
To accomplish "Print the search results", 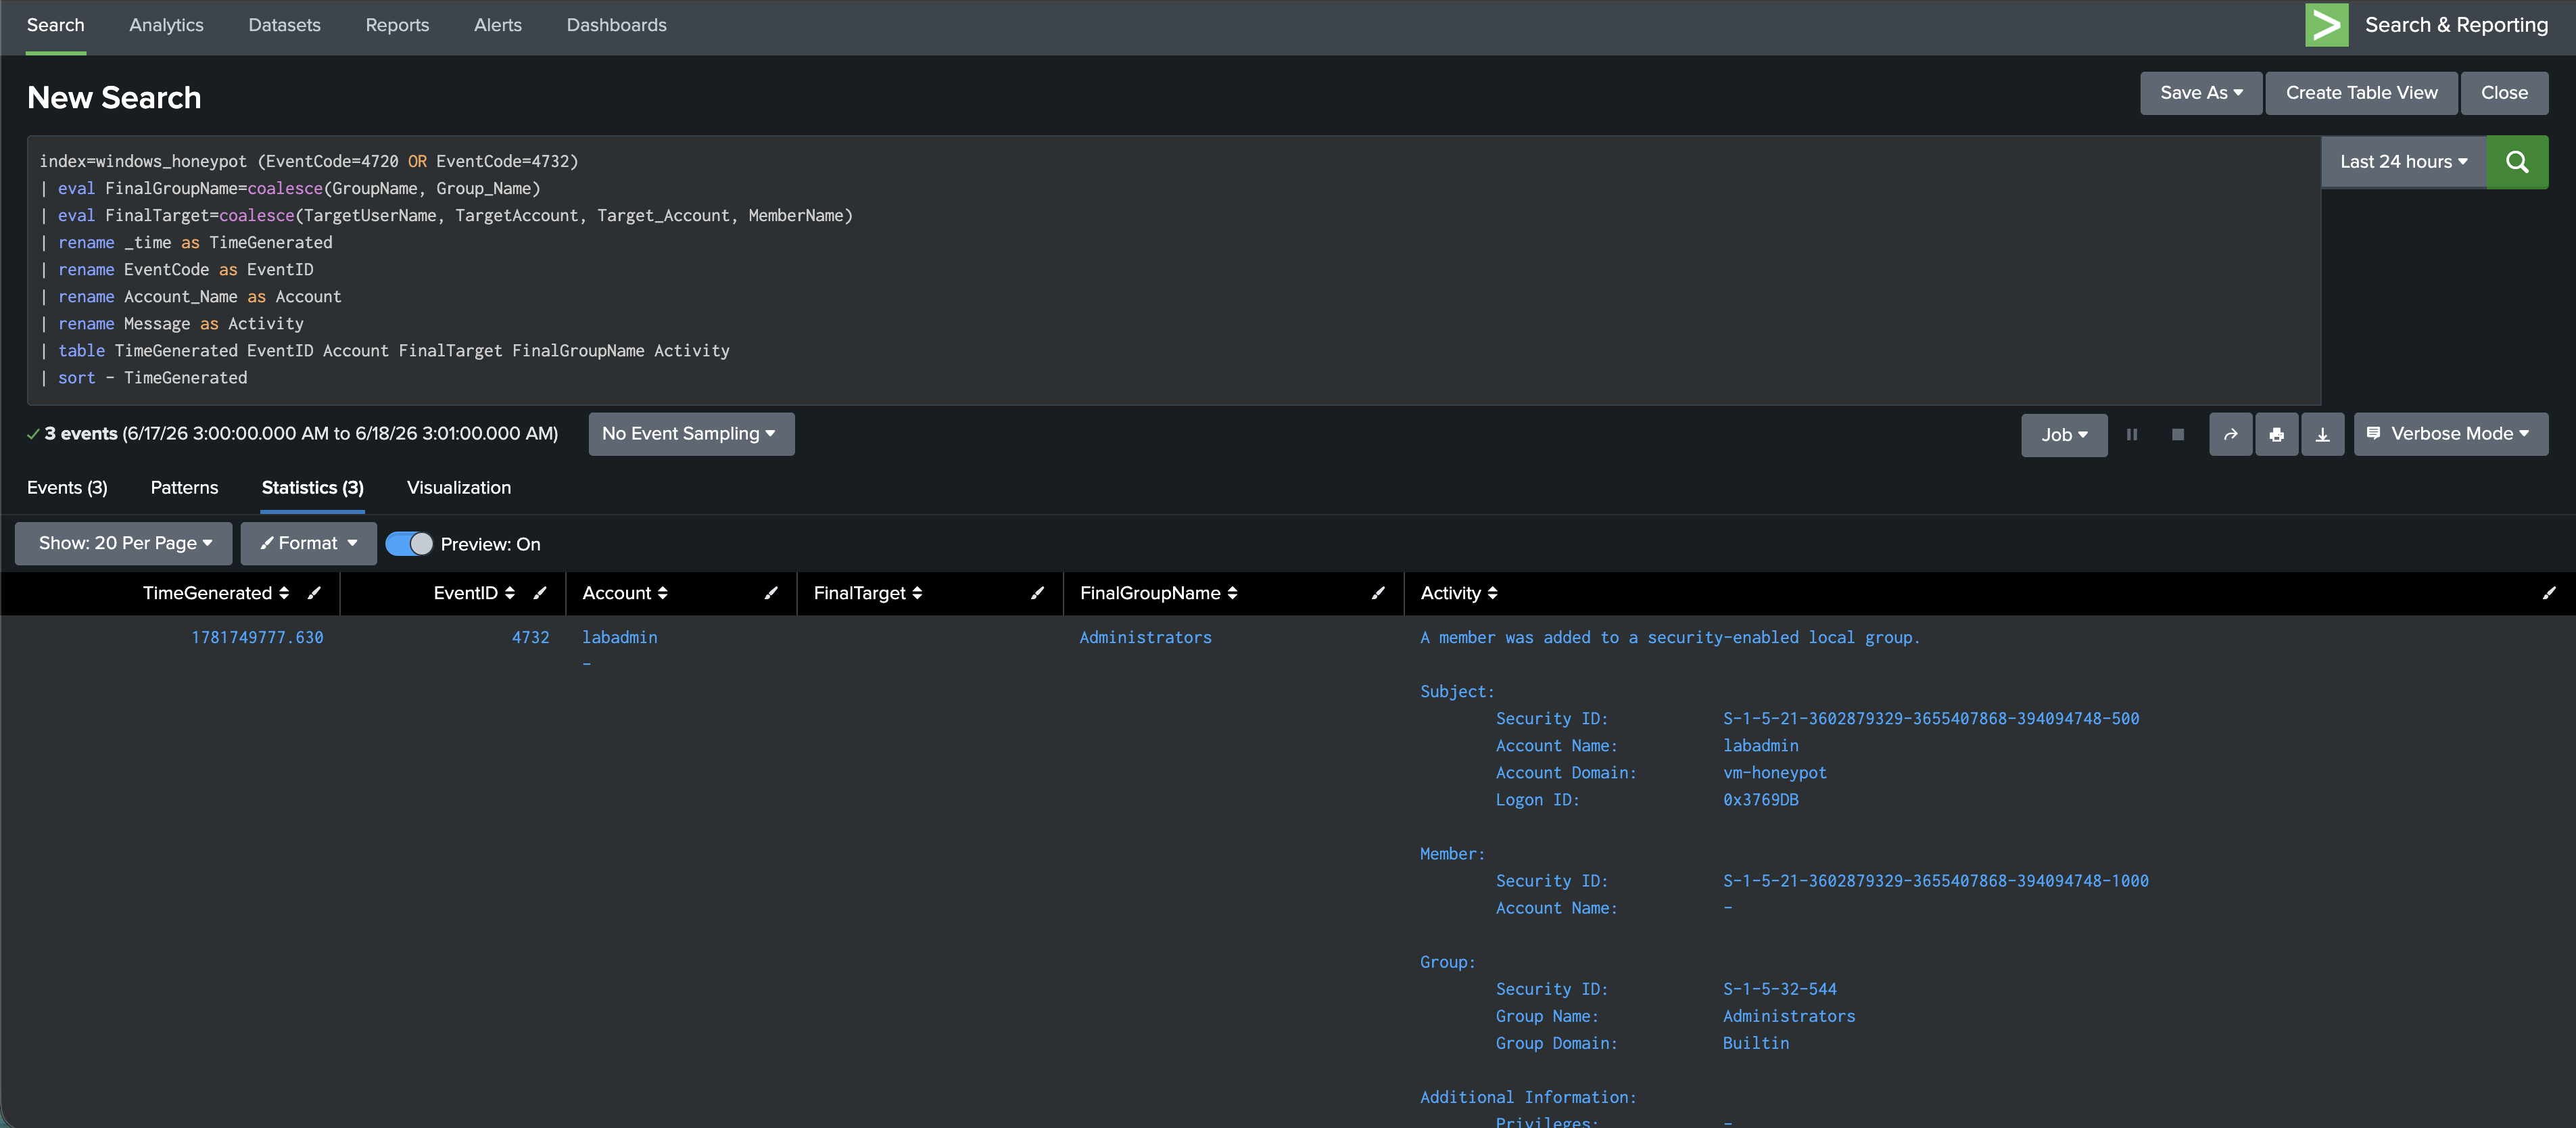I will click(2276, 435).
